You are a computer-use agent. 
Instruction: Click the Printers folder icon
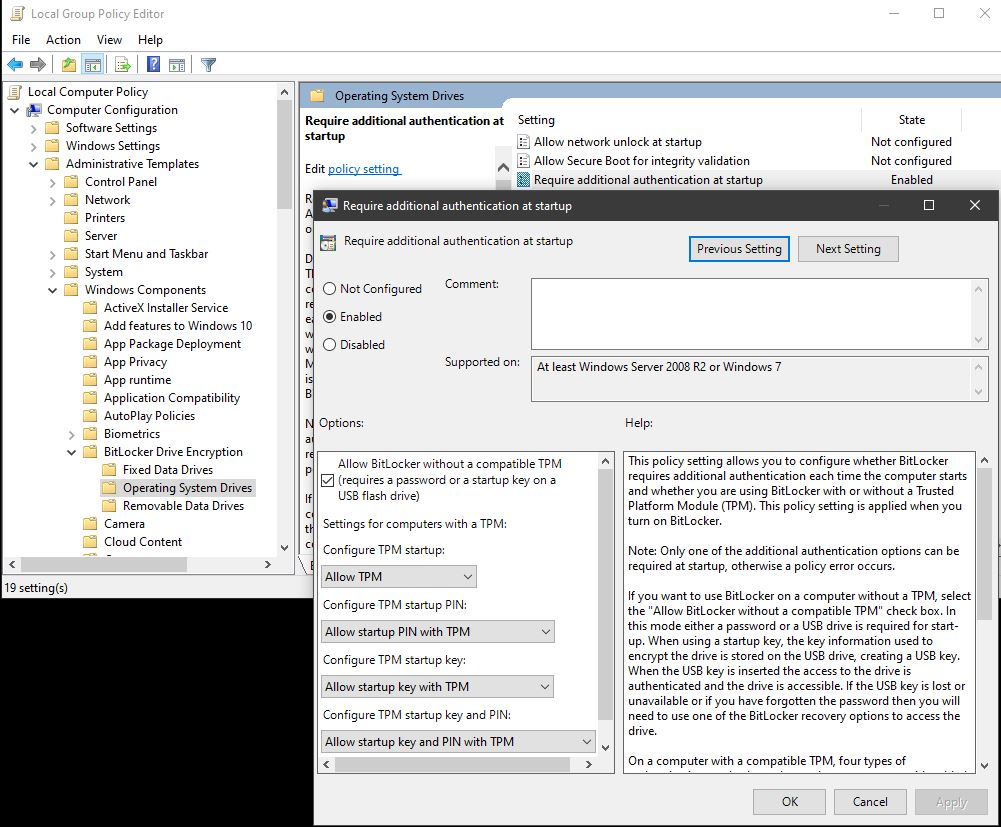[71, 218]
